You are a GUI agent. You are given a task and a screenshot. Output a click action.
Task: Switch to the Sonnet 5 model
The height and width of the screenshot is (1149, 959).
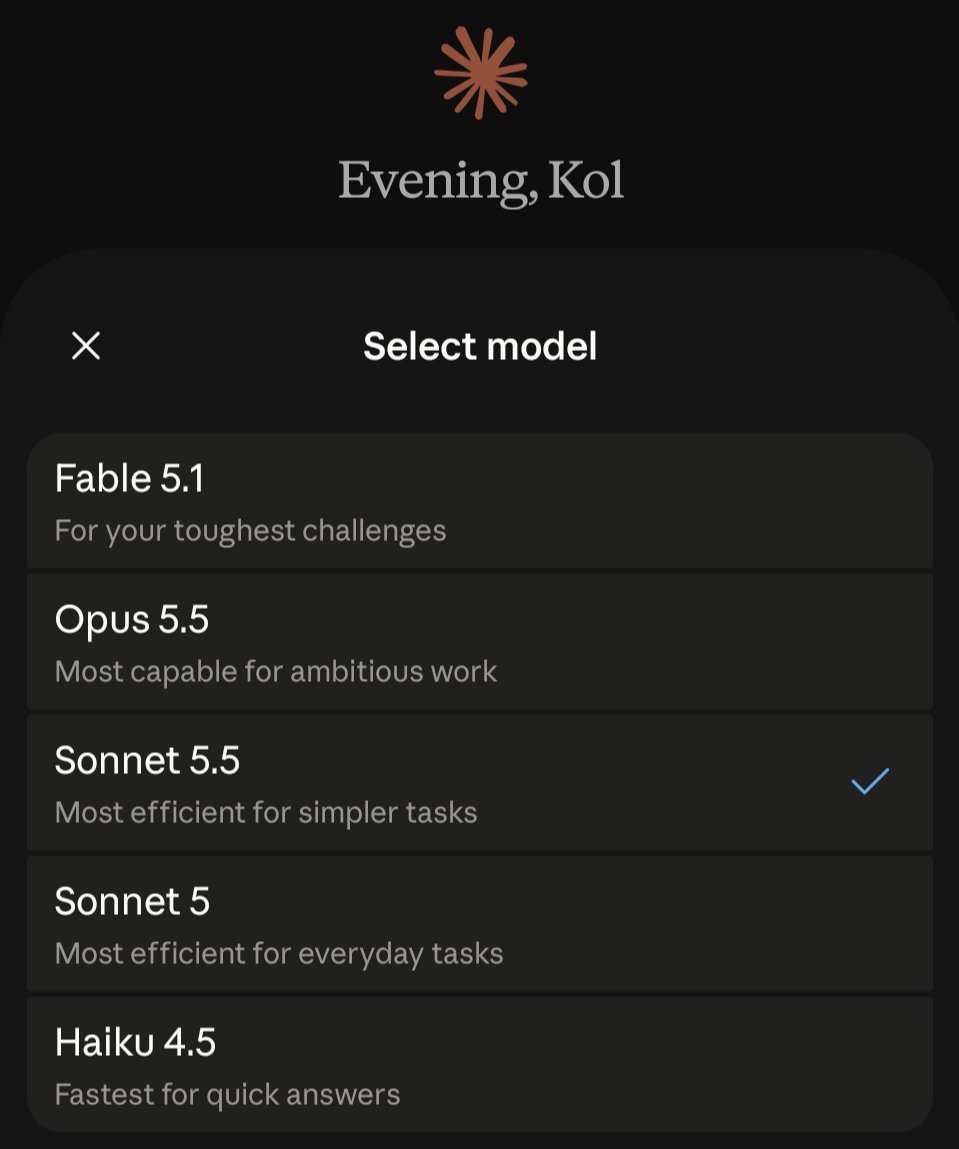coord(480,923)
